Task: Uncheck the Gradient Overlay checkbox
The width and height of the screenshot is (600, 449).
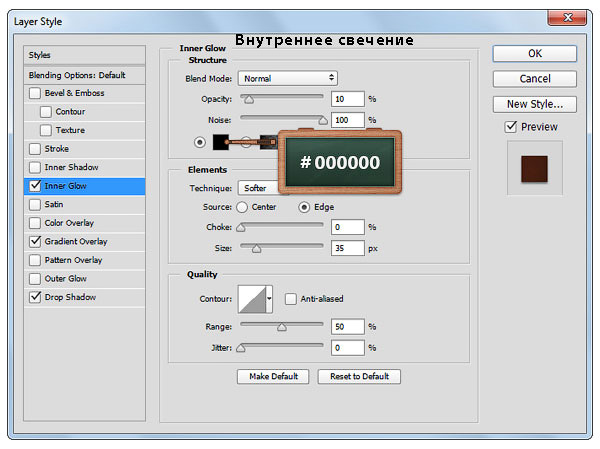Action: click(35, 241)
